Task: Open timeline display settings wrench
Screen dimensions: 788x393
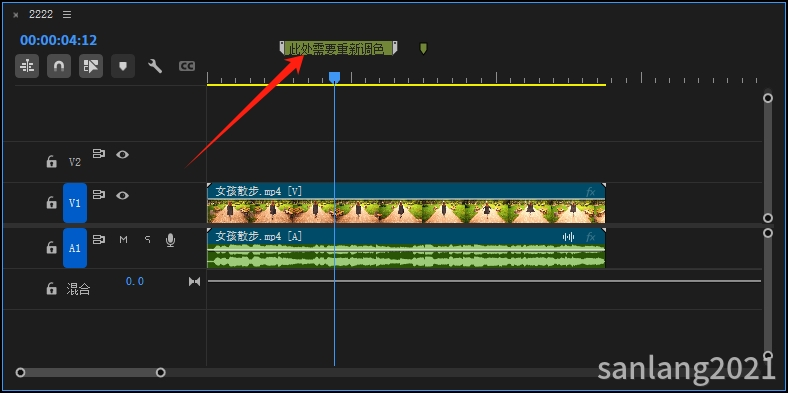Action: 155,66
